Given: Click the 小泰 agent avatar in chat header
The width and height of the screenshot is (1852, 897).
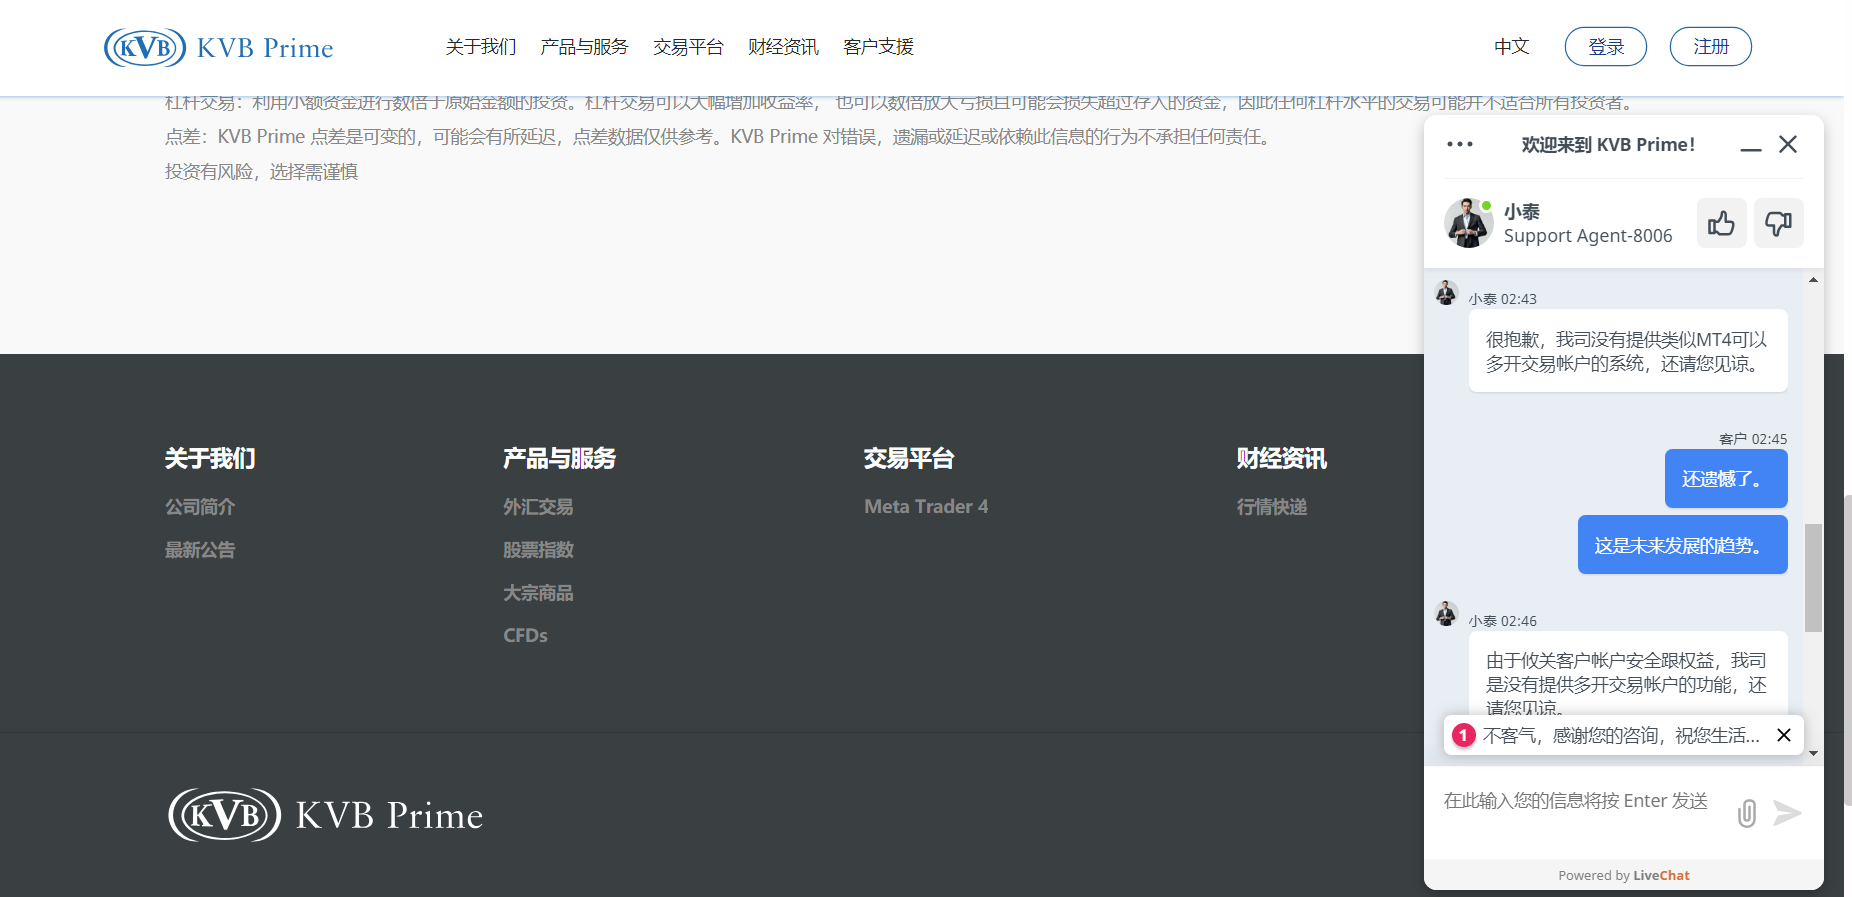Looking at the screenshot, I should pos(1468,223).
